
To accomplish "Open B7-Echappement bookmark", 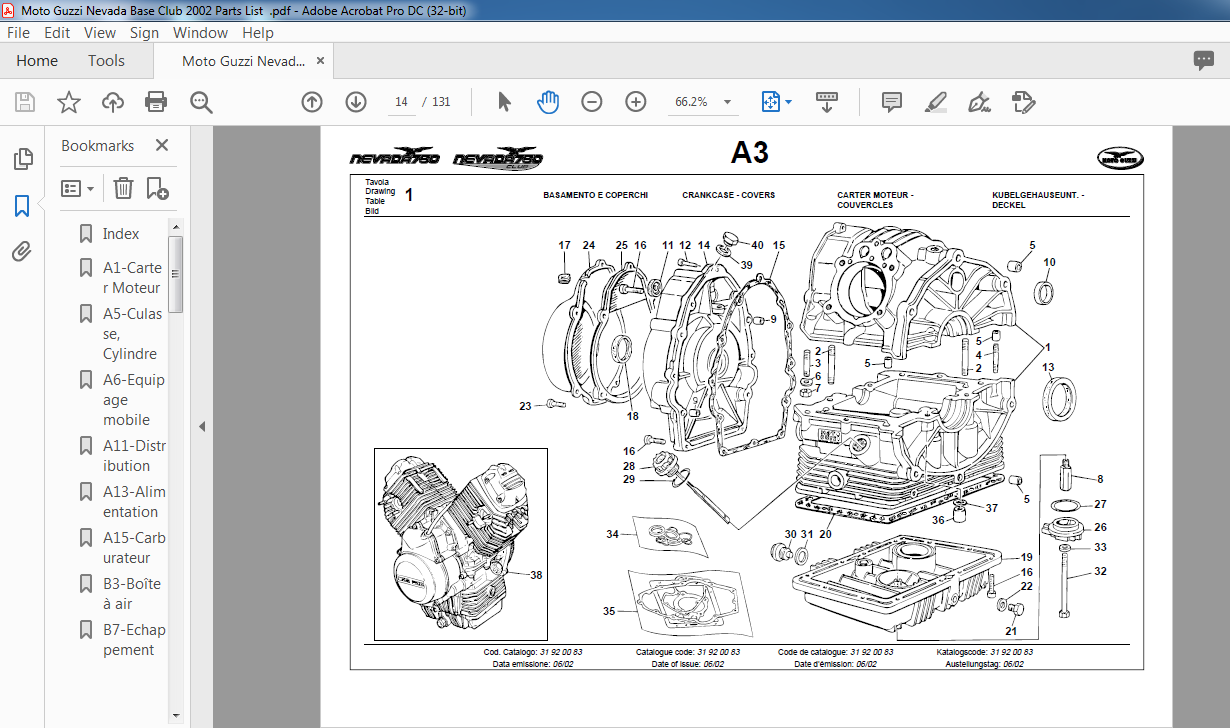I will point(134,639).
